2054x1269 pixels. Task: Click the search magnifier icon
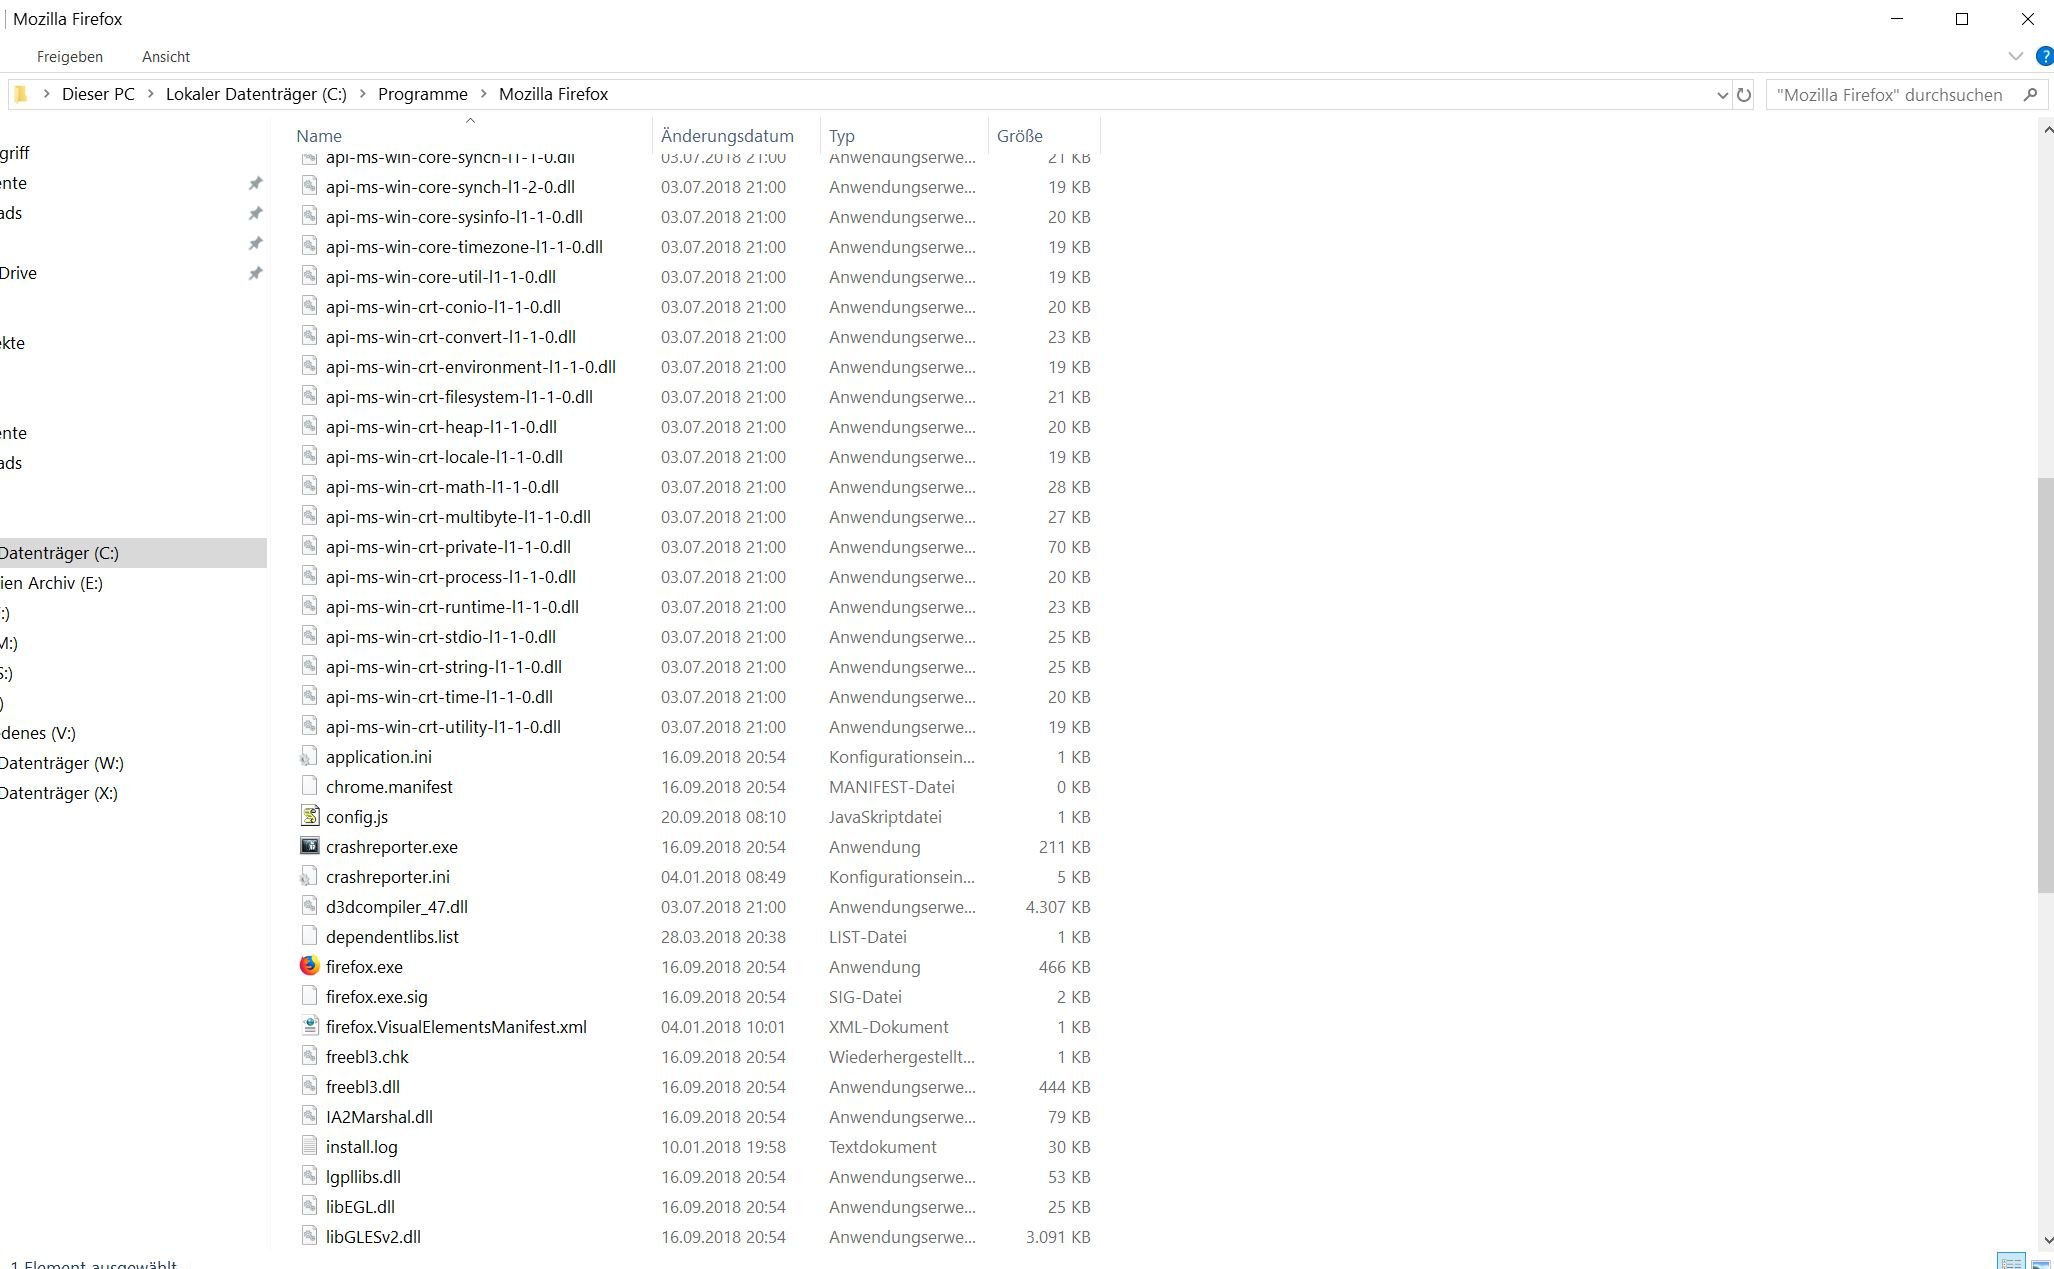[x=2030, y=95]
